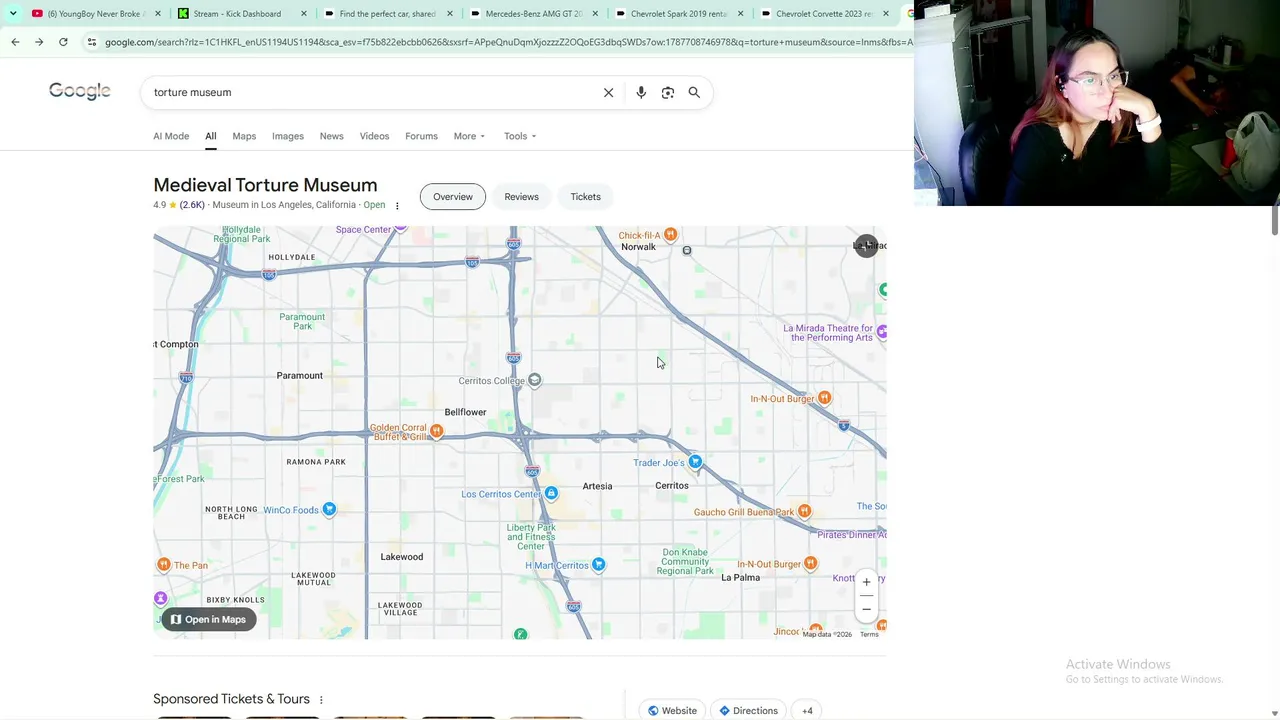This screenshot has height=720, width=1280.
Task: Click the Don Knabe Community Regional Park label
Action: [x=685, y=562]
